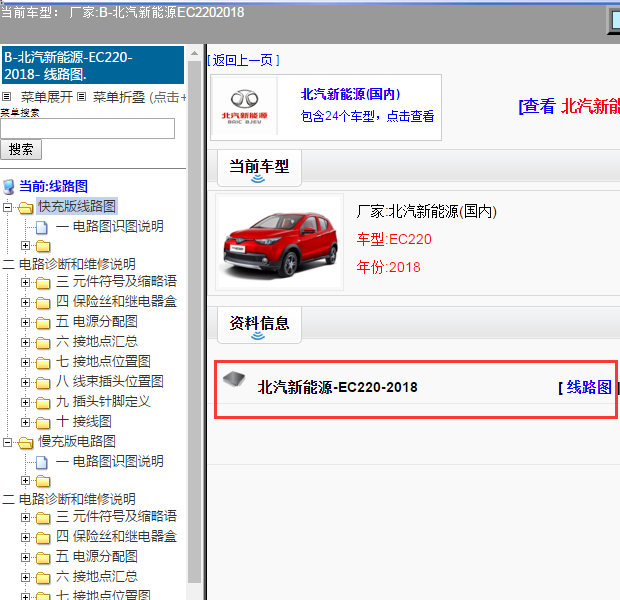Click the sidebar scrollbar up arrow

click(194, 53)
